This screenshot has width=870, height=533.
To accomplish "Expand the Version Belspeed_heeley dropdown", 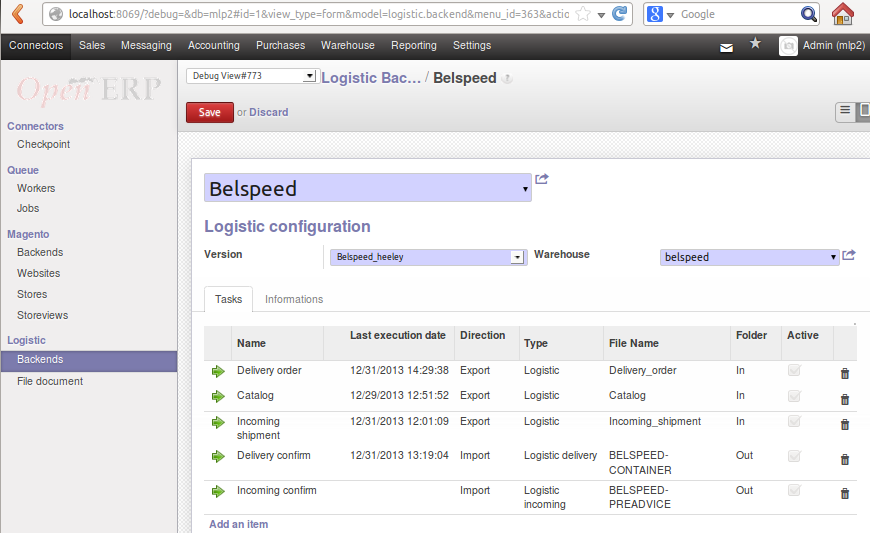I will point(517,257).
